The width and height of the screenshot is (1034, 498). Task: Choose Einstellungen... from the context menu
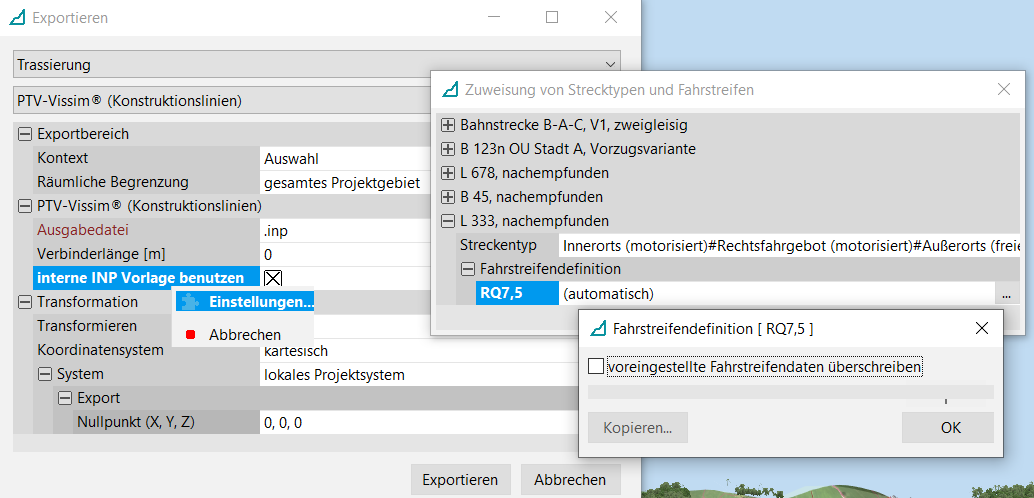coord(243,302)
